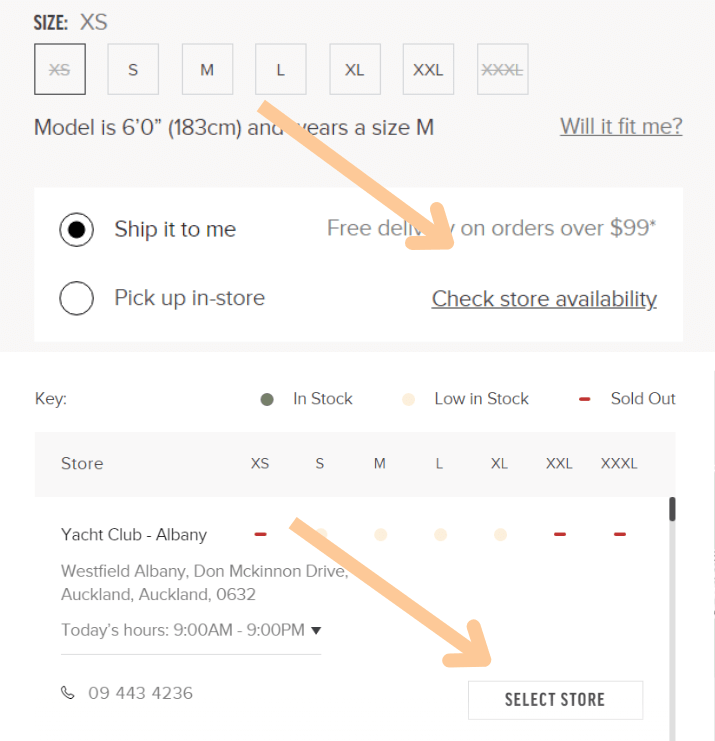Open 'Check store availability' link
This screenshot has height=741, width=715.
click(544, 299)
